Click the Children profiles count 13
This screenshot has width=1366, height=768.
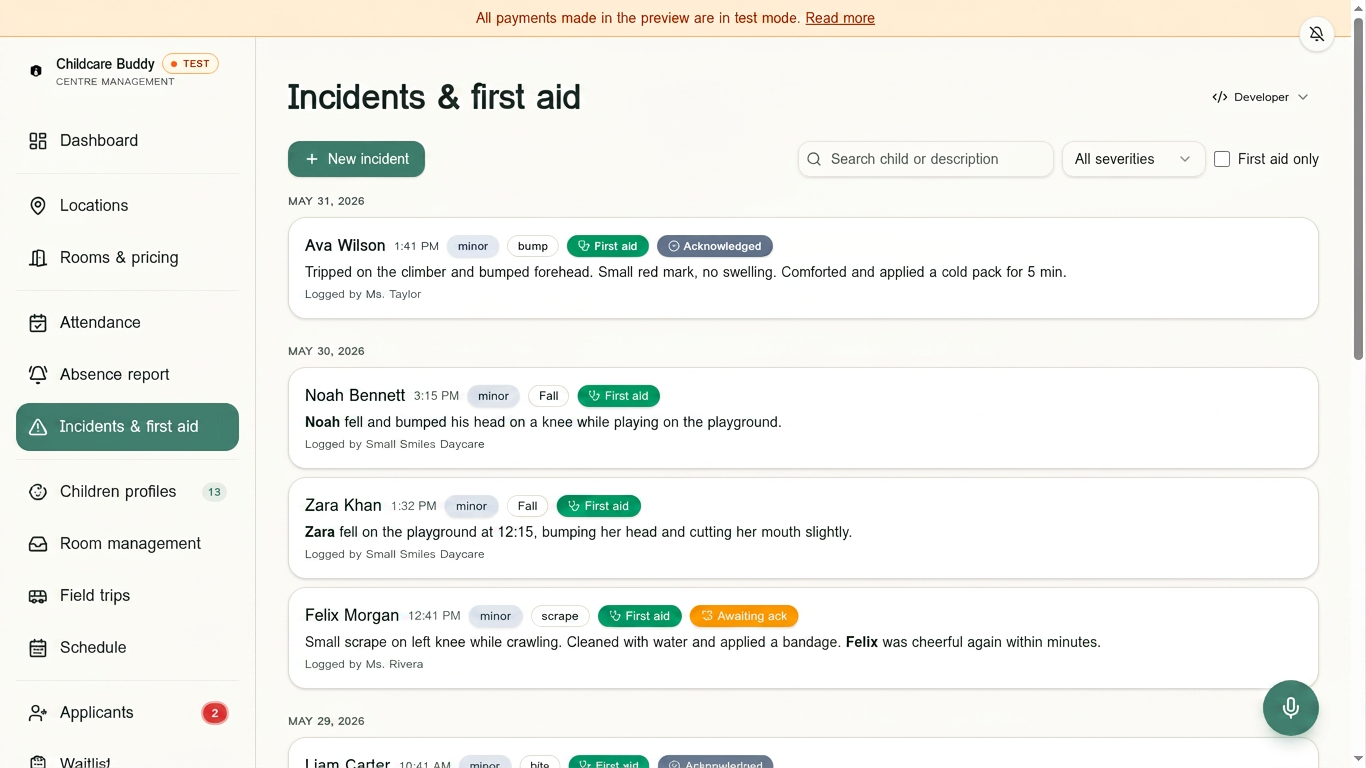[214, 492]
